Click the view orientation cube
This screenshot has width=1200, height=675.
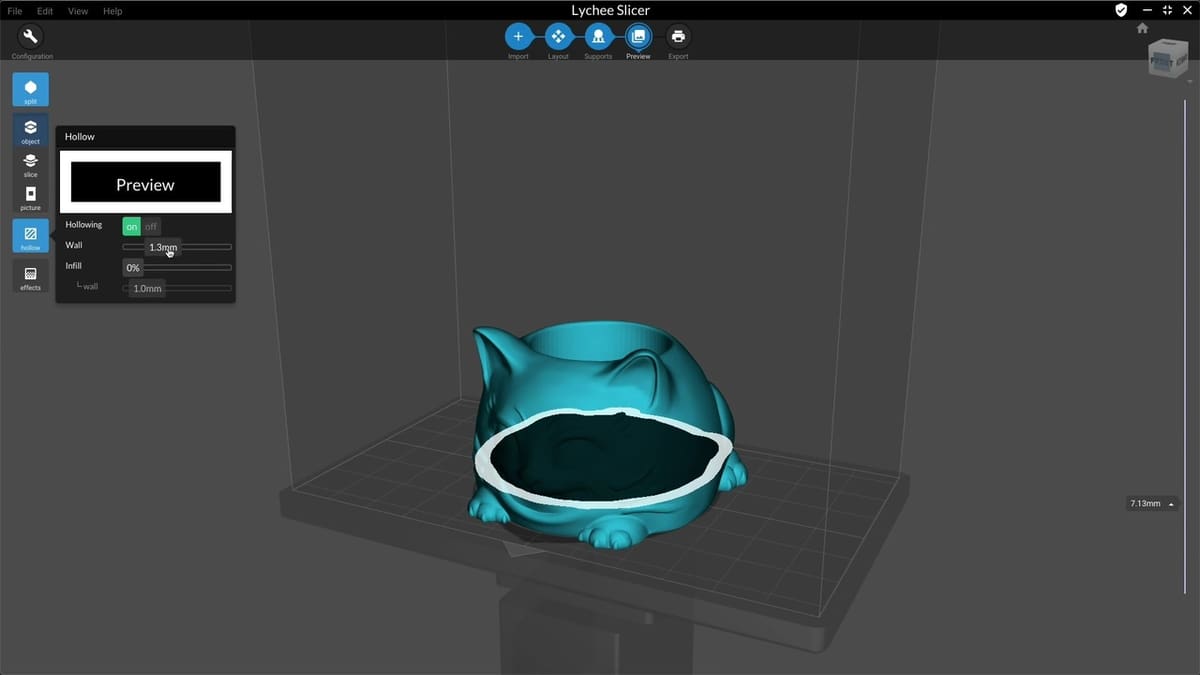tap(1167, 58)
